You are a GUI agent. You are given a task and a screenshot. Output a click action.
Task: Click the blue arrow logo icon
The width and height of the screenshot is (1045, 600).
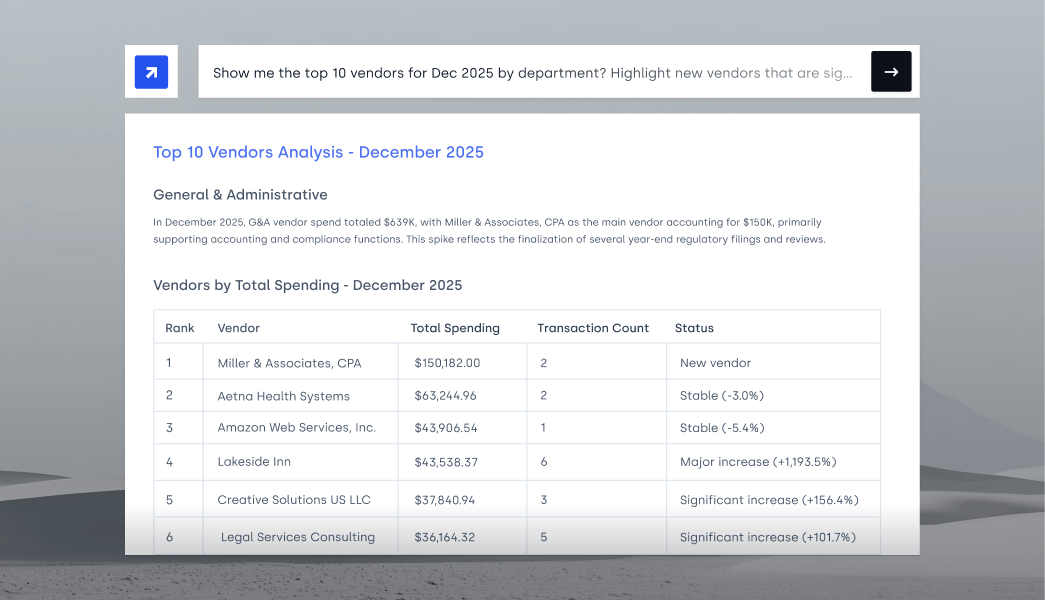tap(151, 72)
